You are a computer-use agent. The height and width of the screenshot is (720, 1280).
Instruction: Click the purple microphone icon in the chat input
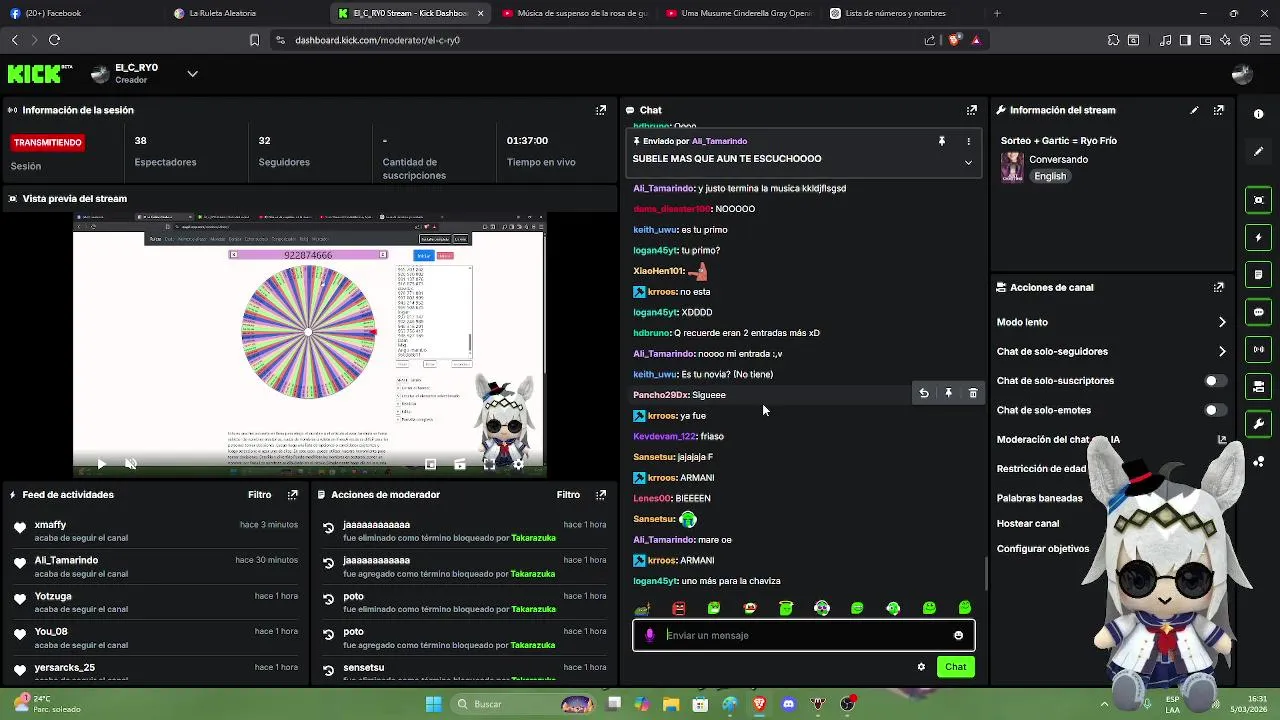pos(650,635)
